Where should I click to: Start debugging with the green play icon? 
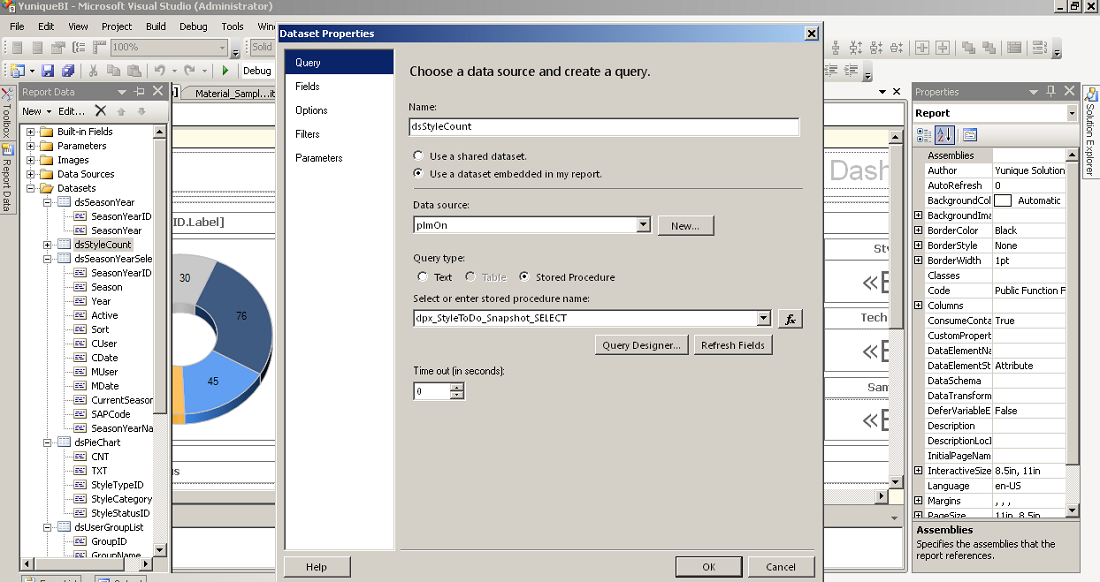click(x=225, y=70)
